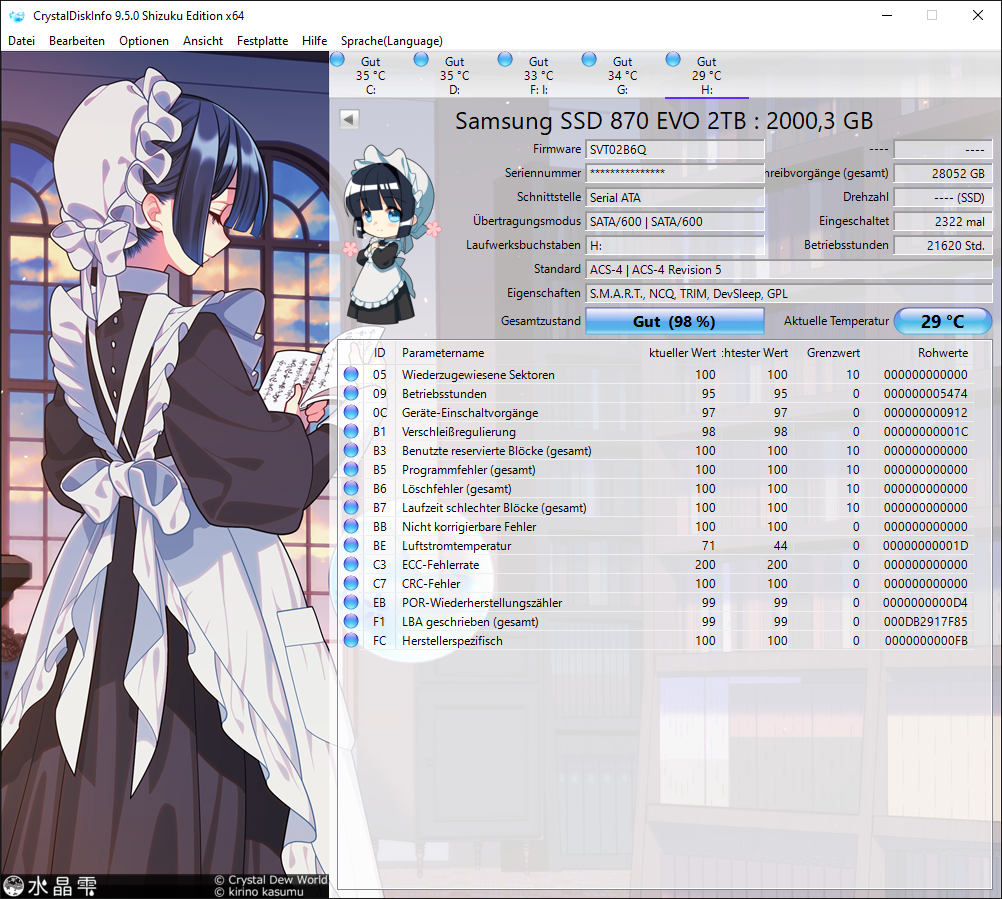This screenshot has height=899, width=1002.
Task: Click the Eigenschaften S.M.A.R.T. field
Action: 789,294
